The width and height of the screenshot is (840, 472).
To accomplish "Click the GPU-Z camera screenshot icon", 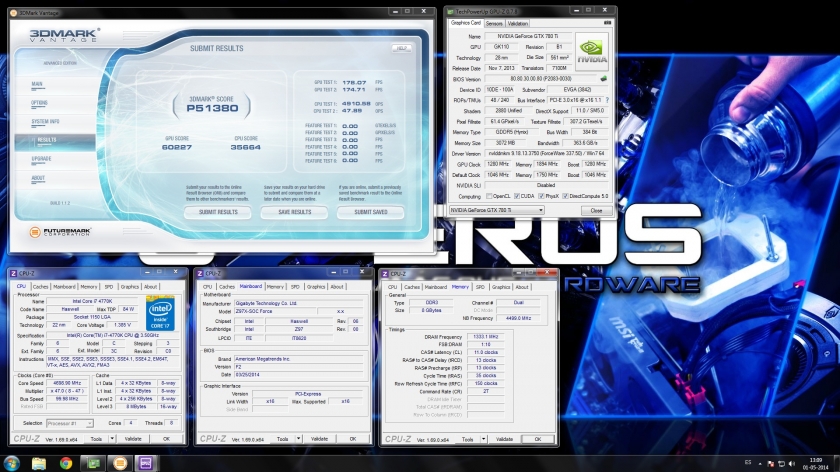I will pos(607,23).
